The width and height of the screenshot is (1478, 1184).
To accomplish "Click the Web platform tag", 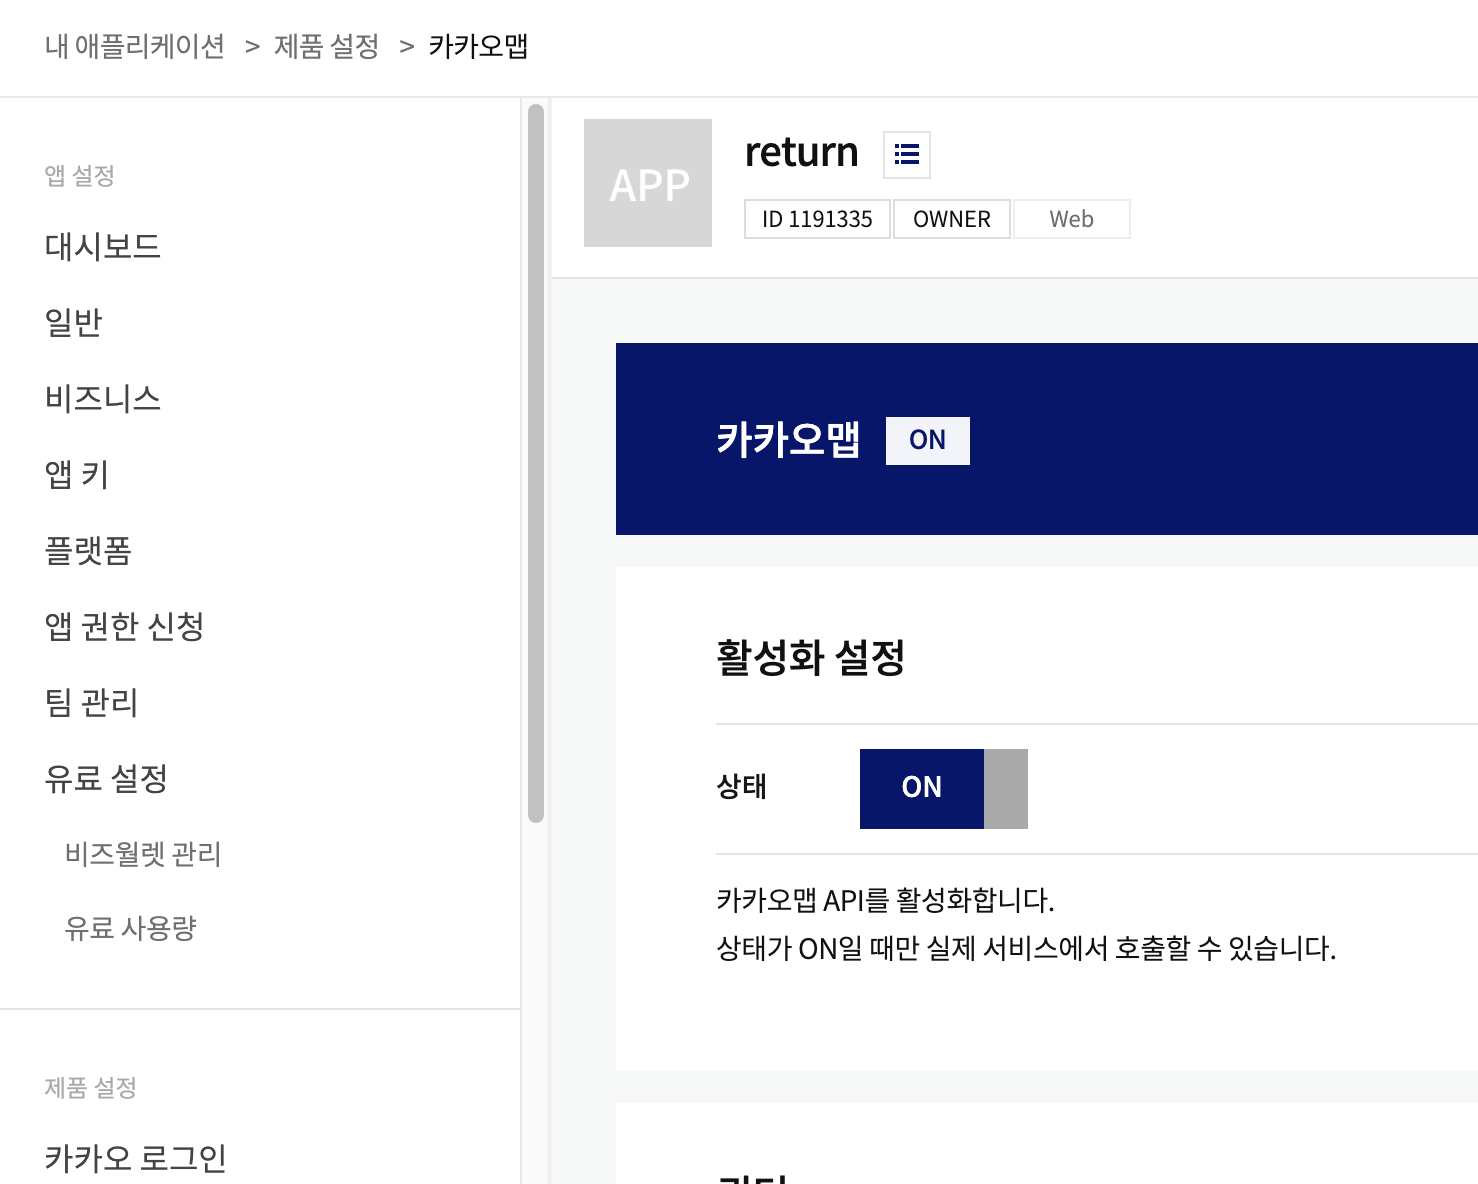I will coord(1072,219).
